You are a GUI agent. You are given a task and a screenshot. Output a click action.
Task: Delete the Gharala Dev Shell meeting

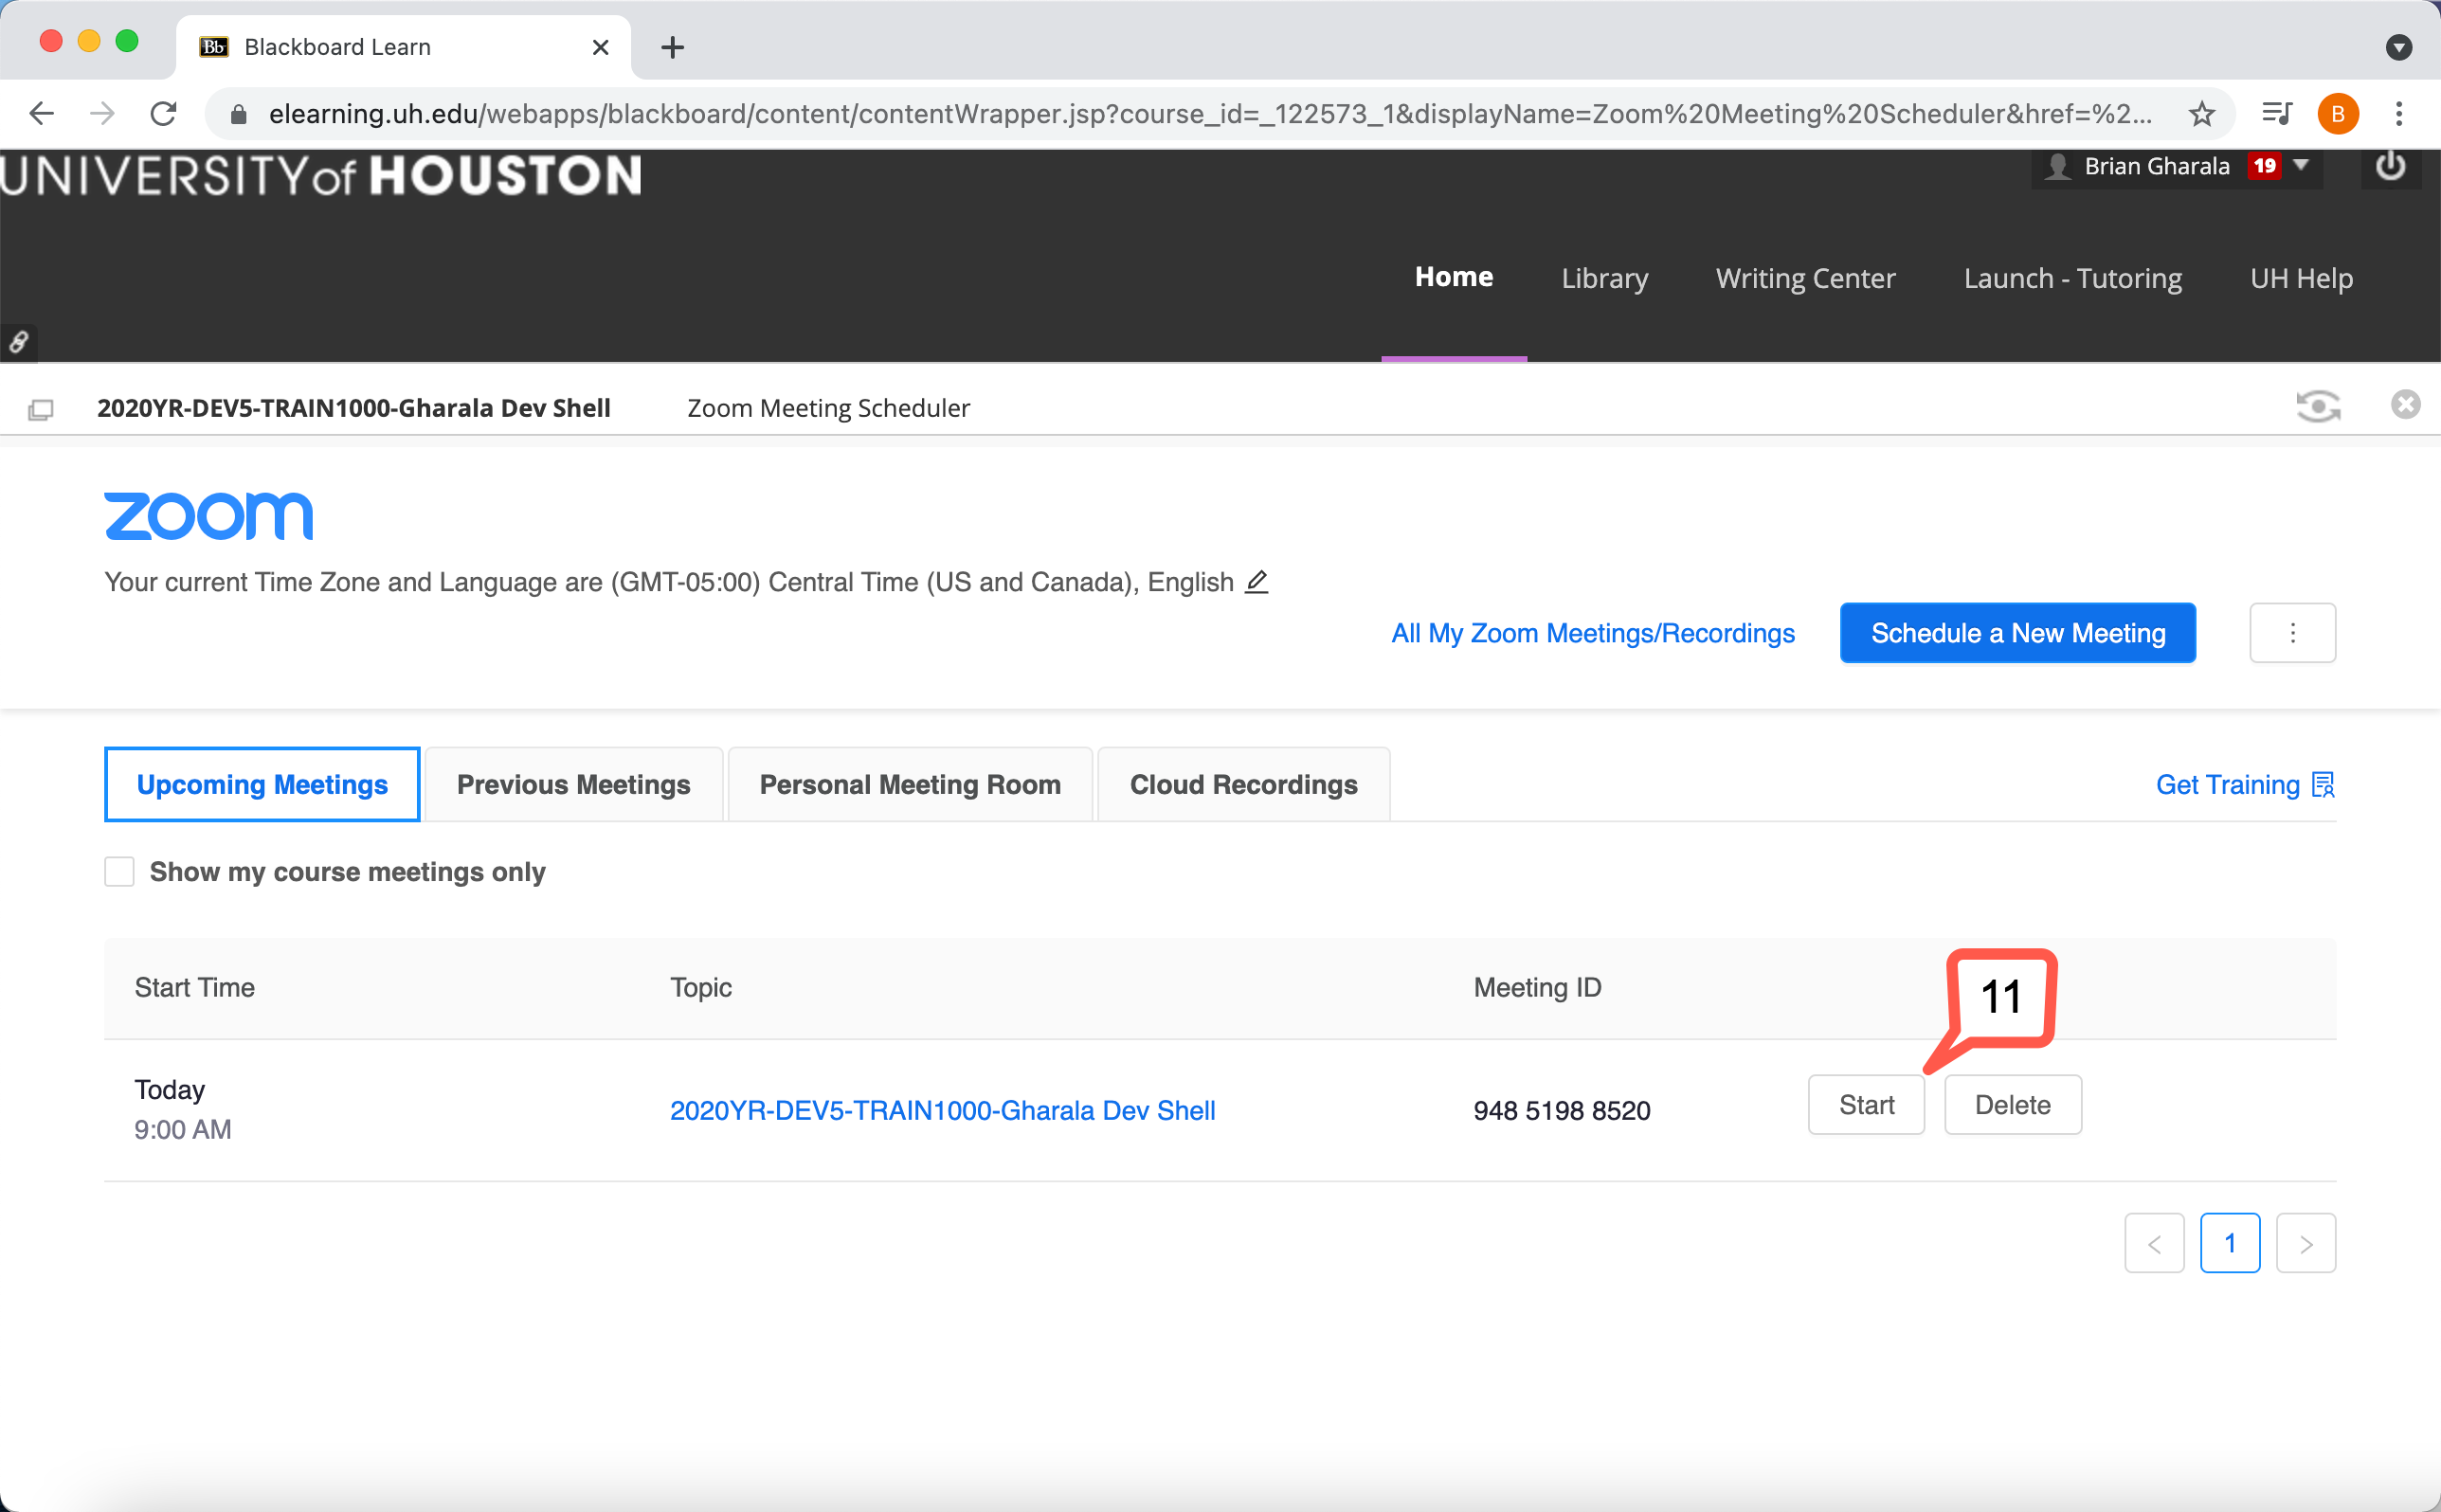2013,1105
